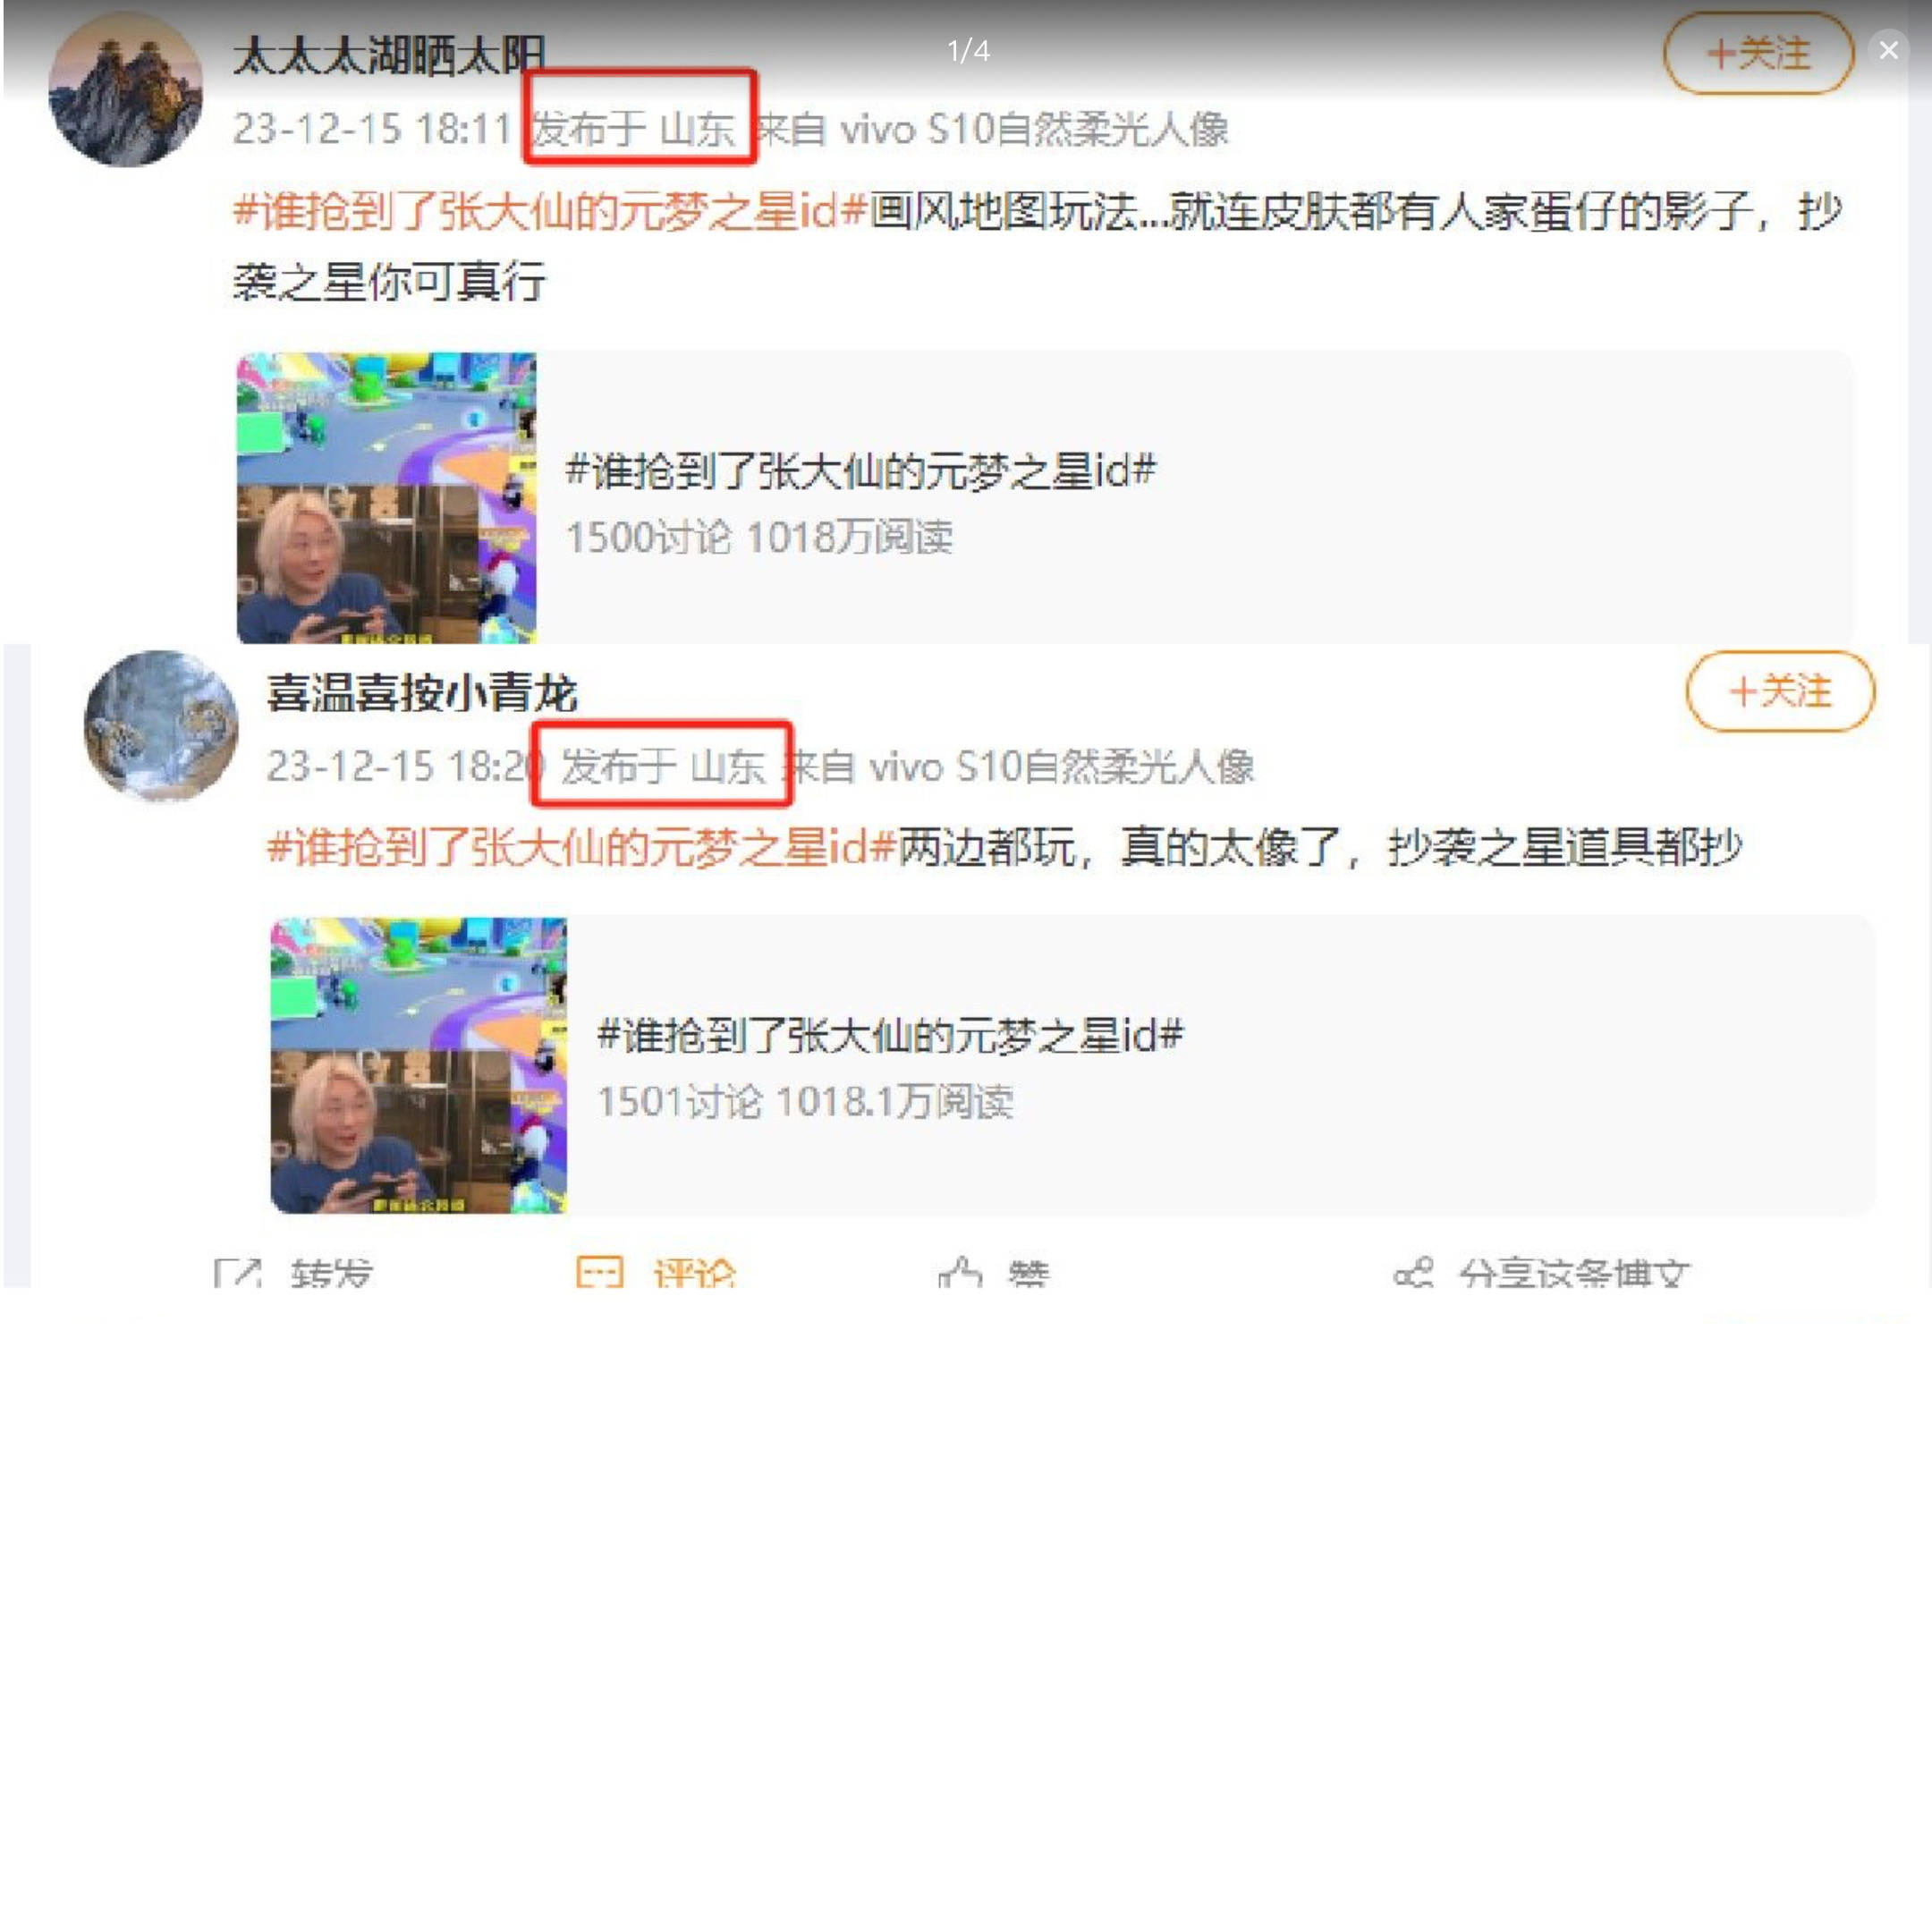
Task: Follow user 太太太湖晒太阳
Action: [1758, 53]
